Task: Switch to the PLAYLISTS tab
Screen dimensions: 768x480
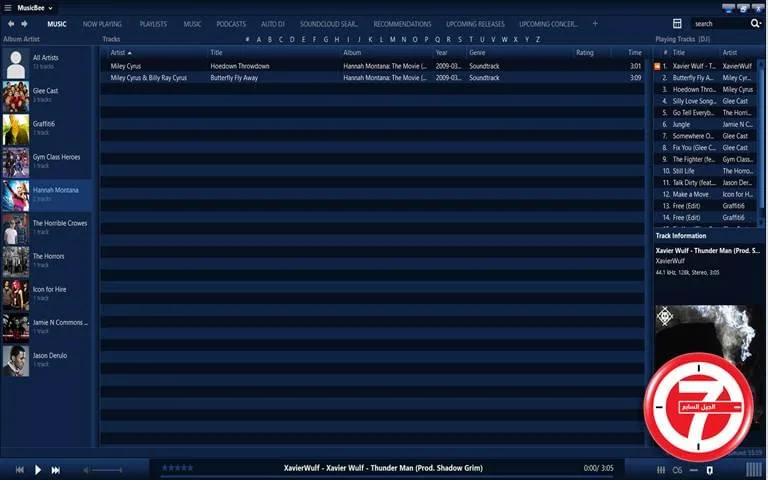Action: [x=153, y=24]
